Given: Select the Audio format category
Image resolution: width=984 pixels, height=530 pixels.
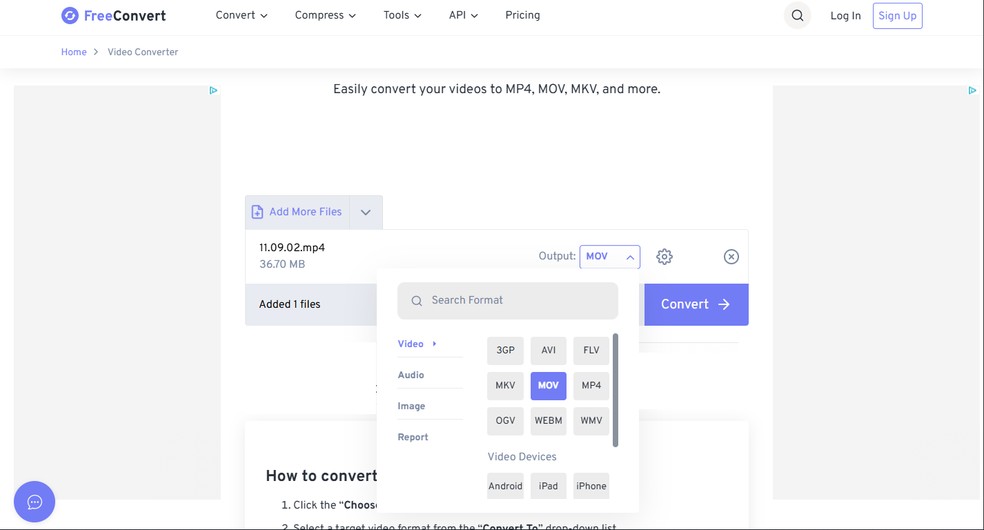Looking at the screenshot, I should click(411, 375).
